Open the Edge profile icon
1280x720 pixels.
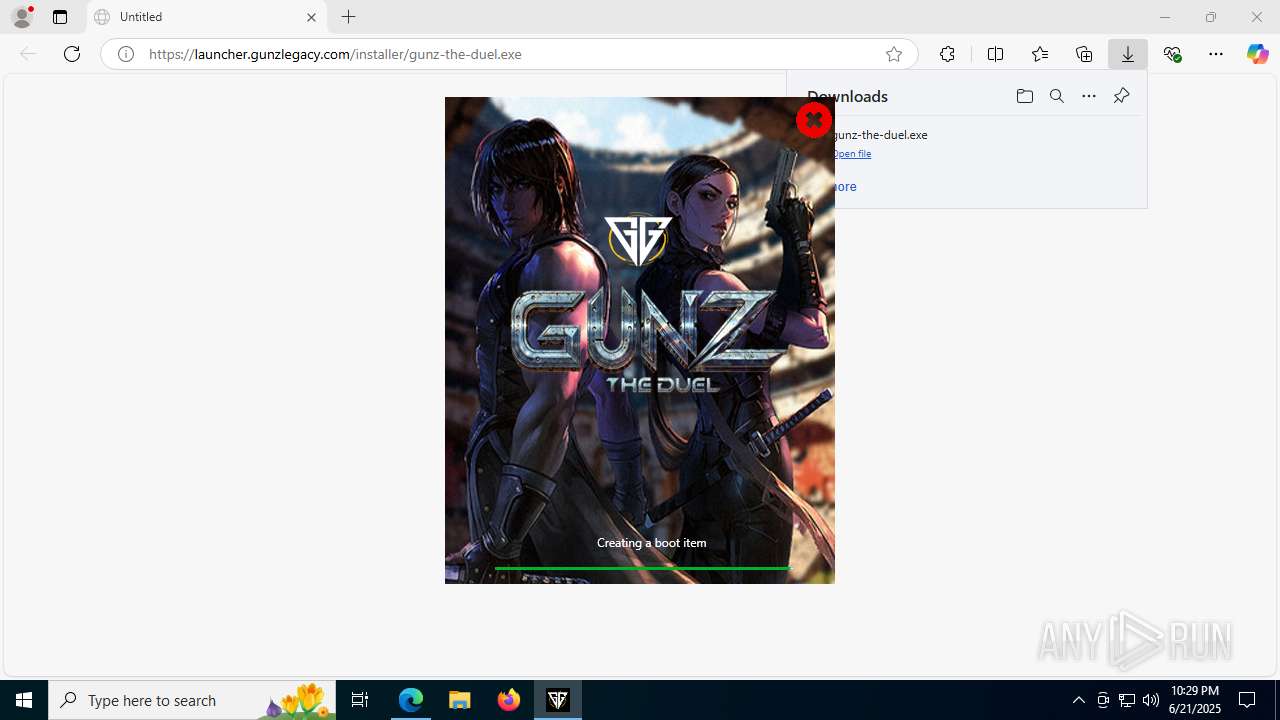21,17
